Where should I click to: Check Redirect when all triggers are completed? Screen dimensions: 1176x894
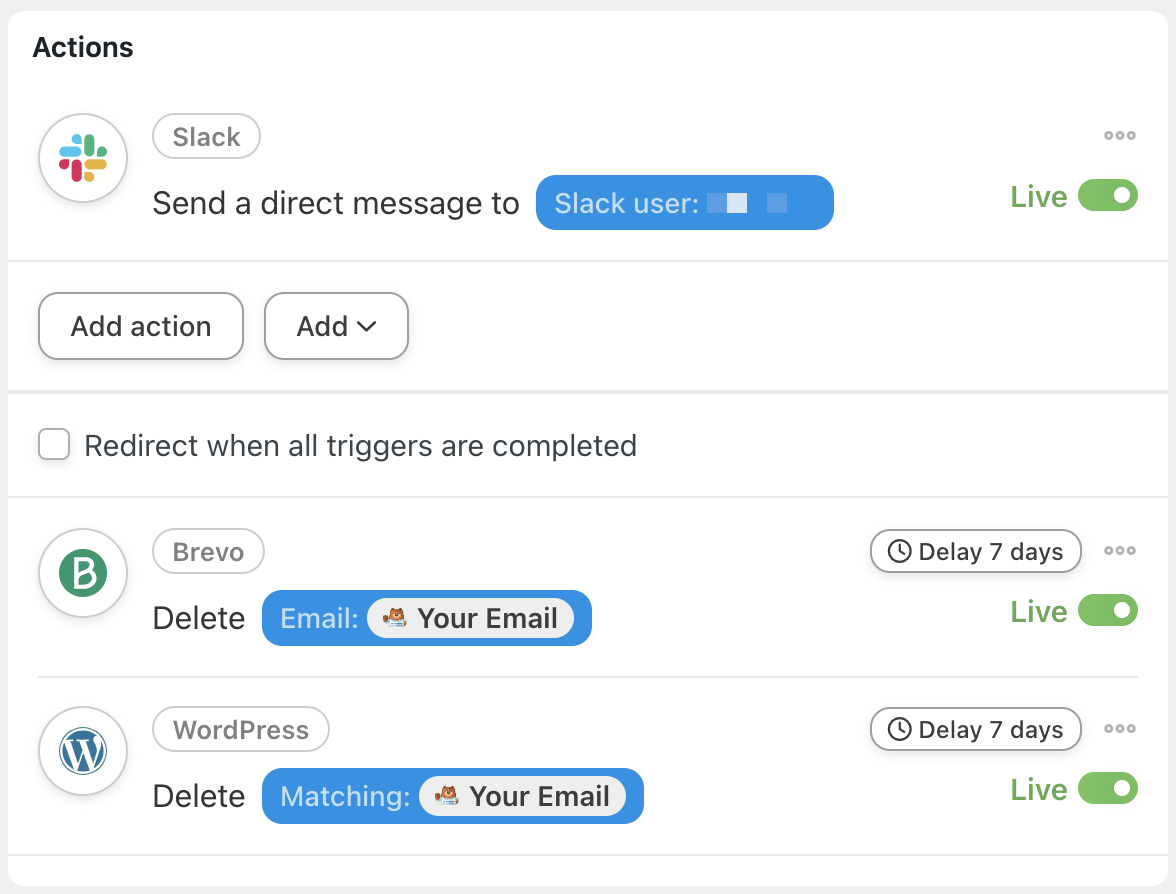click(x=54, y=444)
